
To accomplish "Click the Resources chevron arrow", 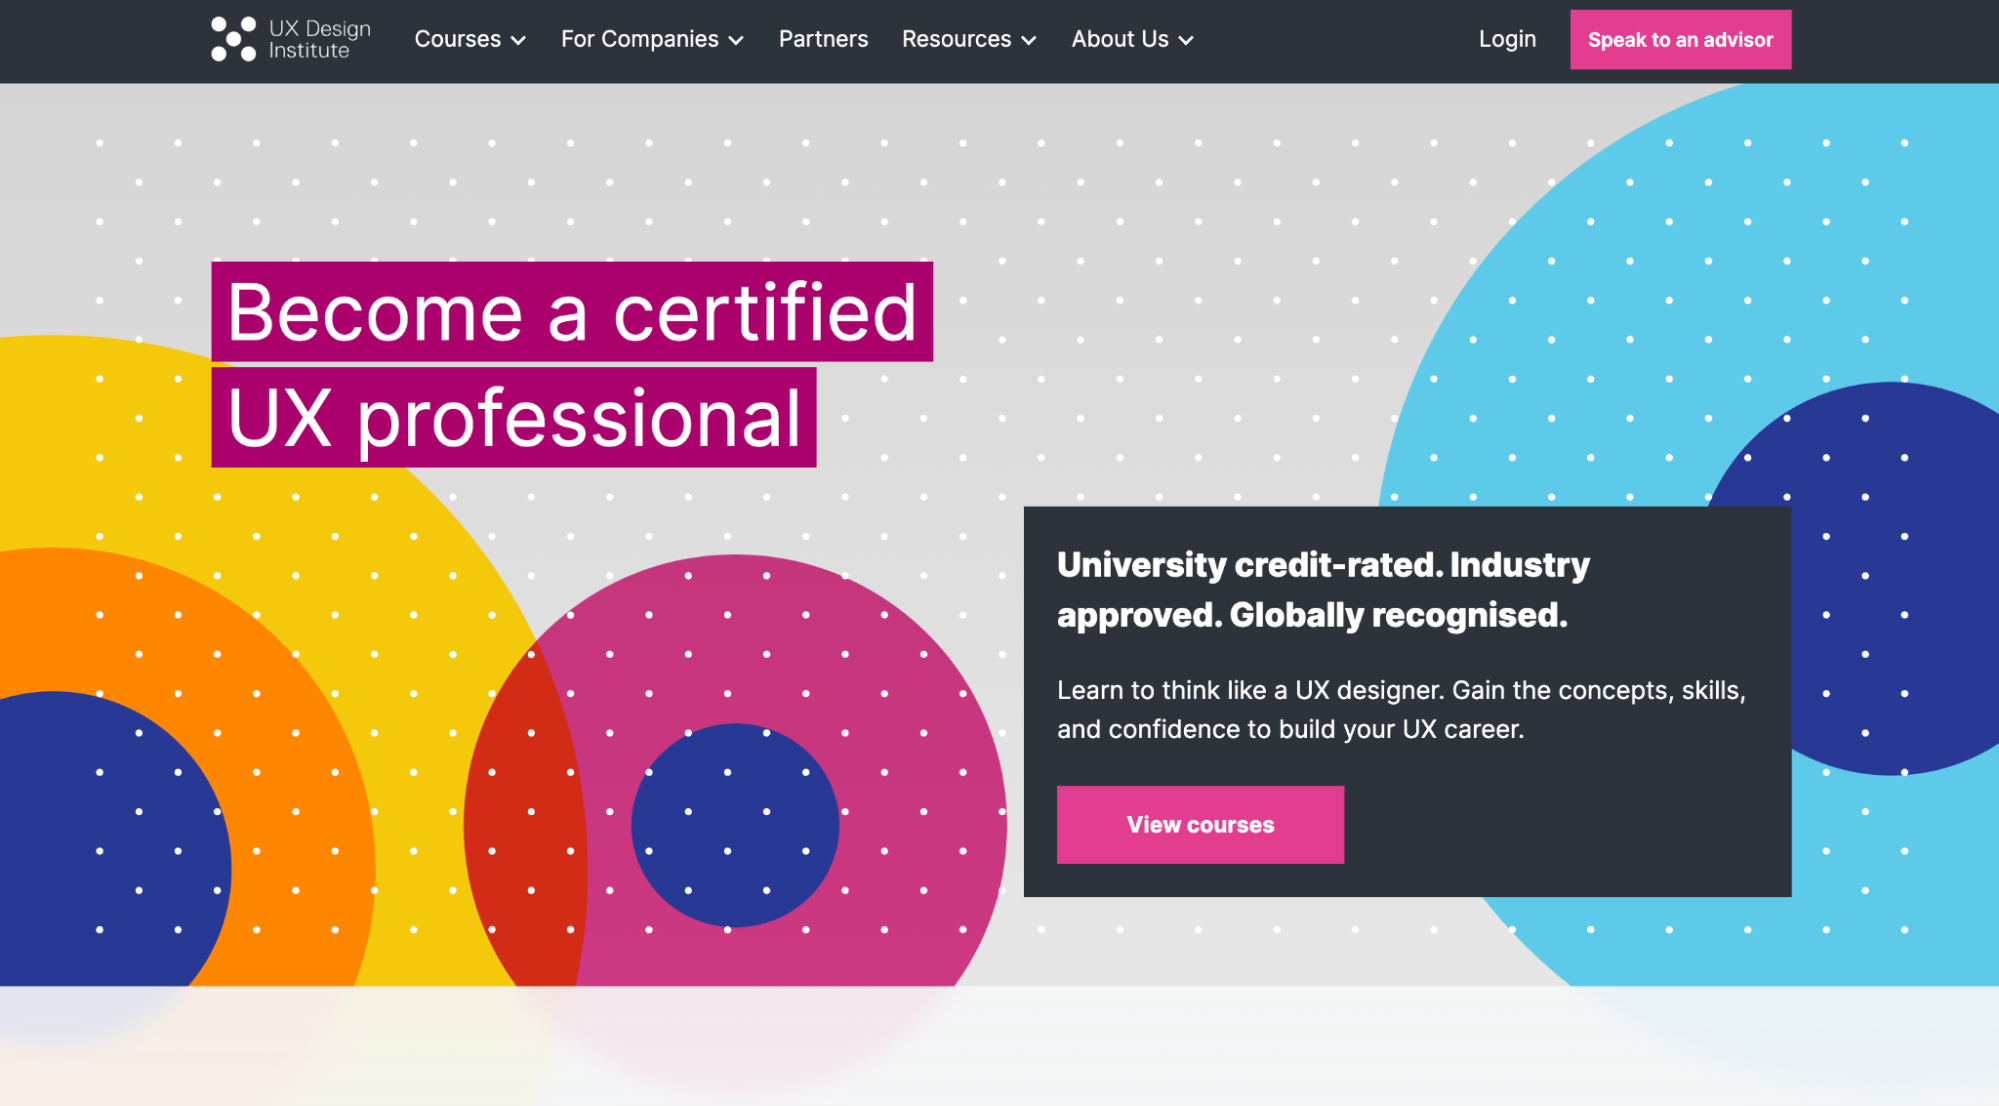I will [x=1029, y=41].
